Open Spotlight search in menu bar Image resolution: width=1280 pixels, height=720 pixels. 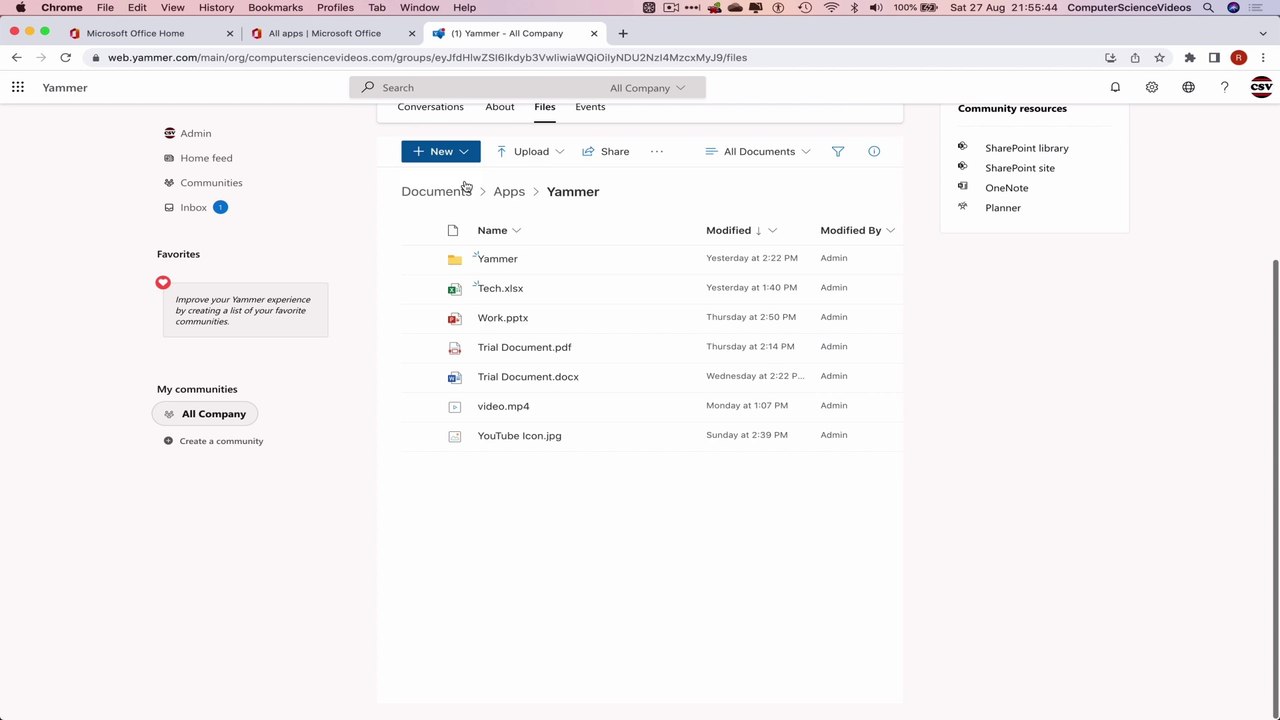tap(1208, 8)
